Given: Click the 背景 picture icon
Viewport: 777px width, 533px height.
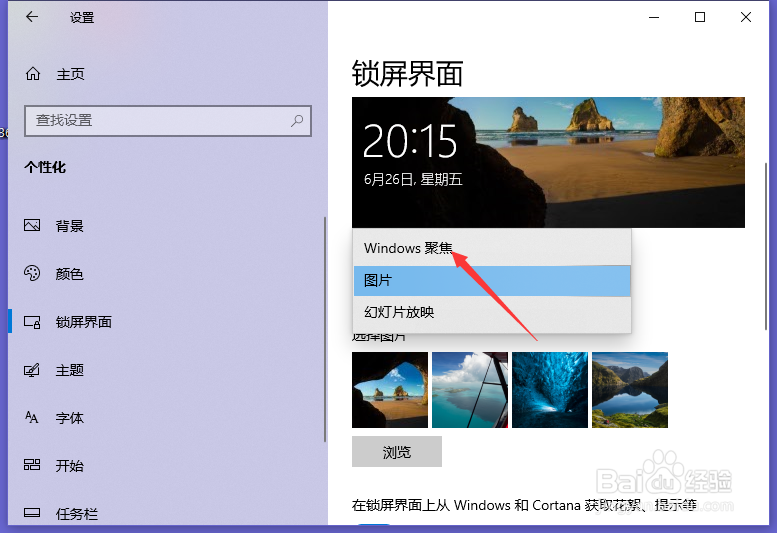Looking at the screenshot, I should click(x=32, y=225).
